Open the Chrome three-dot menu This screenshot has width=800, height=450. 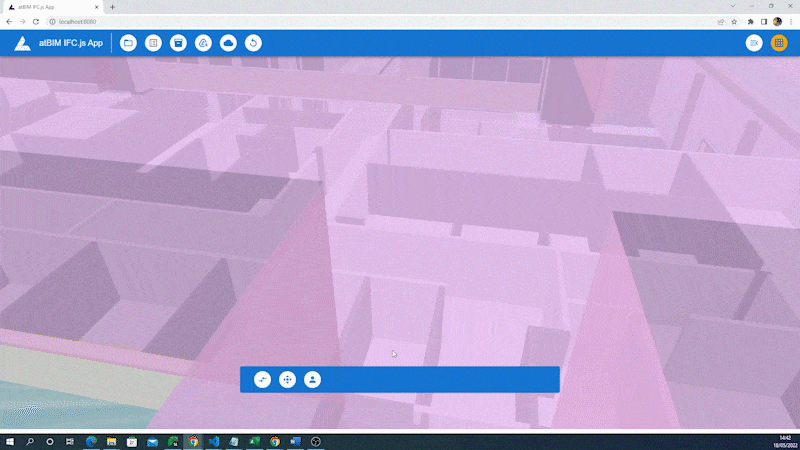(791, 21)
